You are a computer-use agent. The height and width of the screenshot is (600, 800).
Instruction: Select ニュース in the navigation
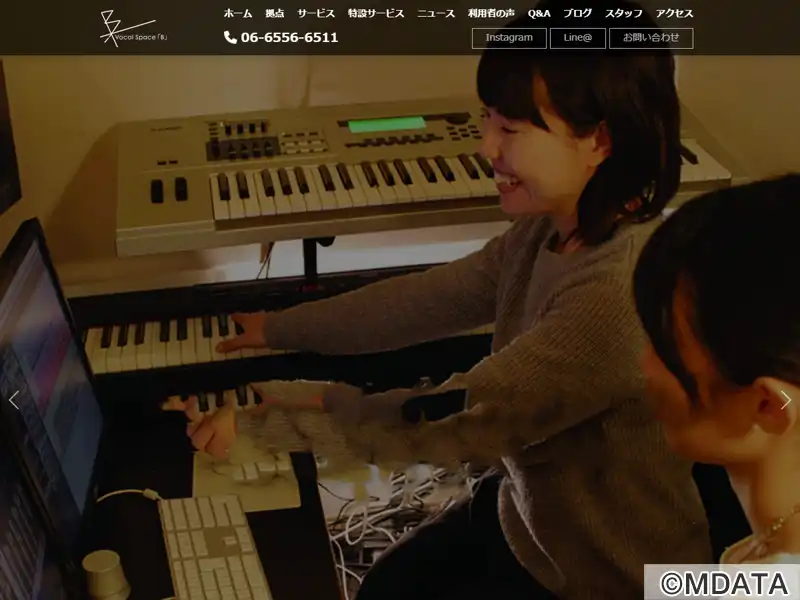436,14
